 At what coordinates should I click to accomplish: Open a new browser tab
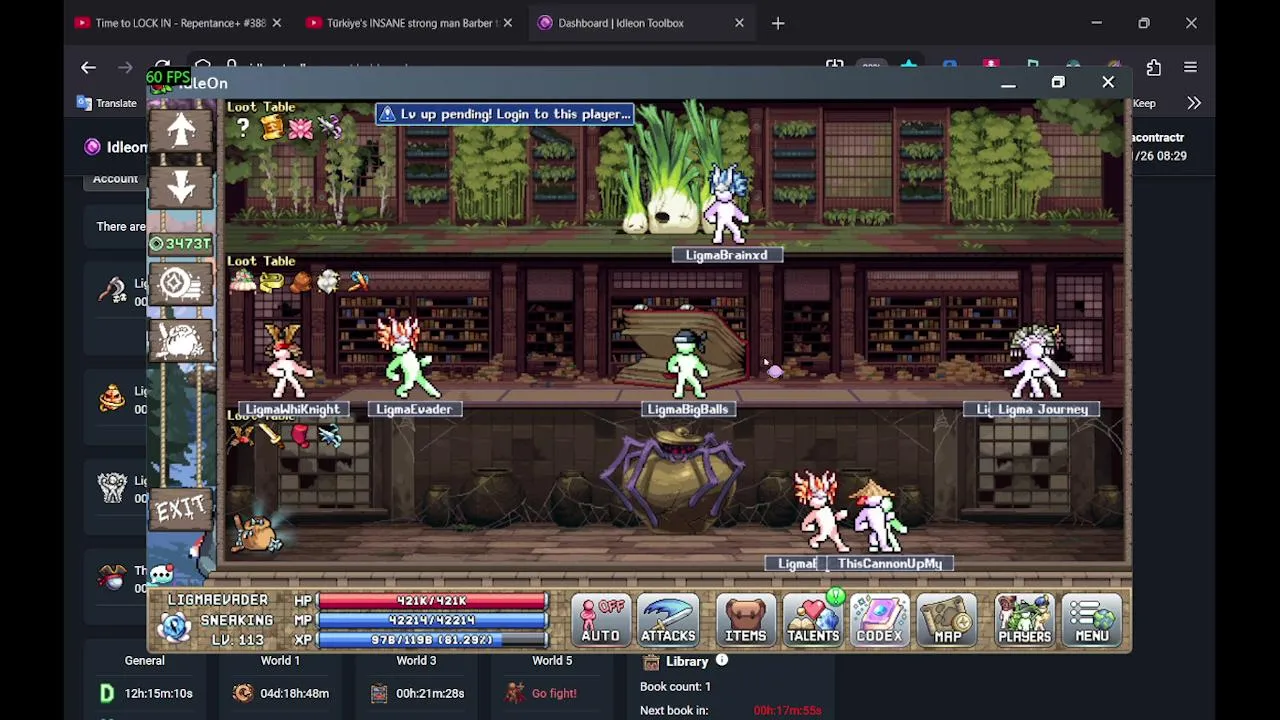coord(778,23)
